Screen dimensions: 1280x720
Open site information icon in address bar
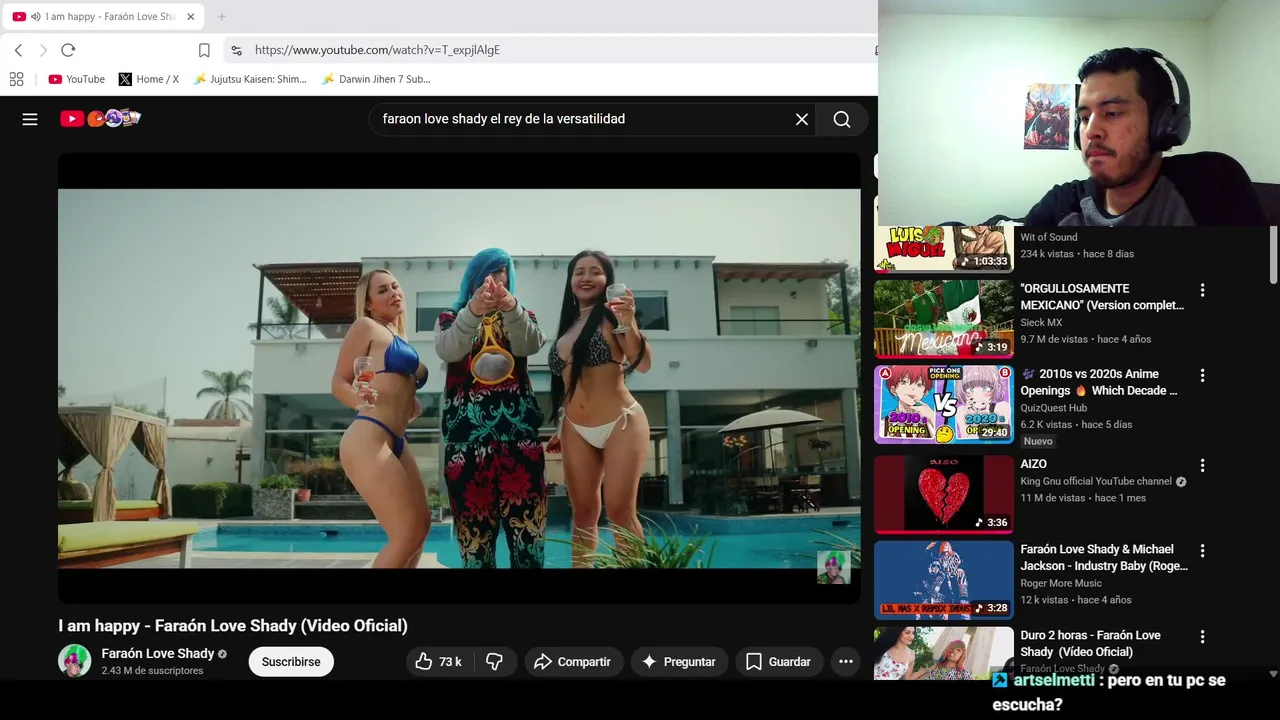pyautogui.click(x=235, y=50)
